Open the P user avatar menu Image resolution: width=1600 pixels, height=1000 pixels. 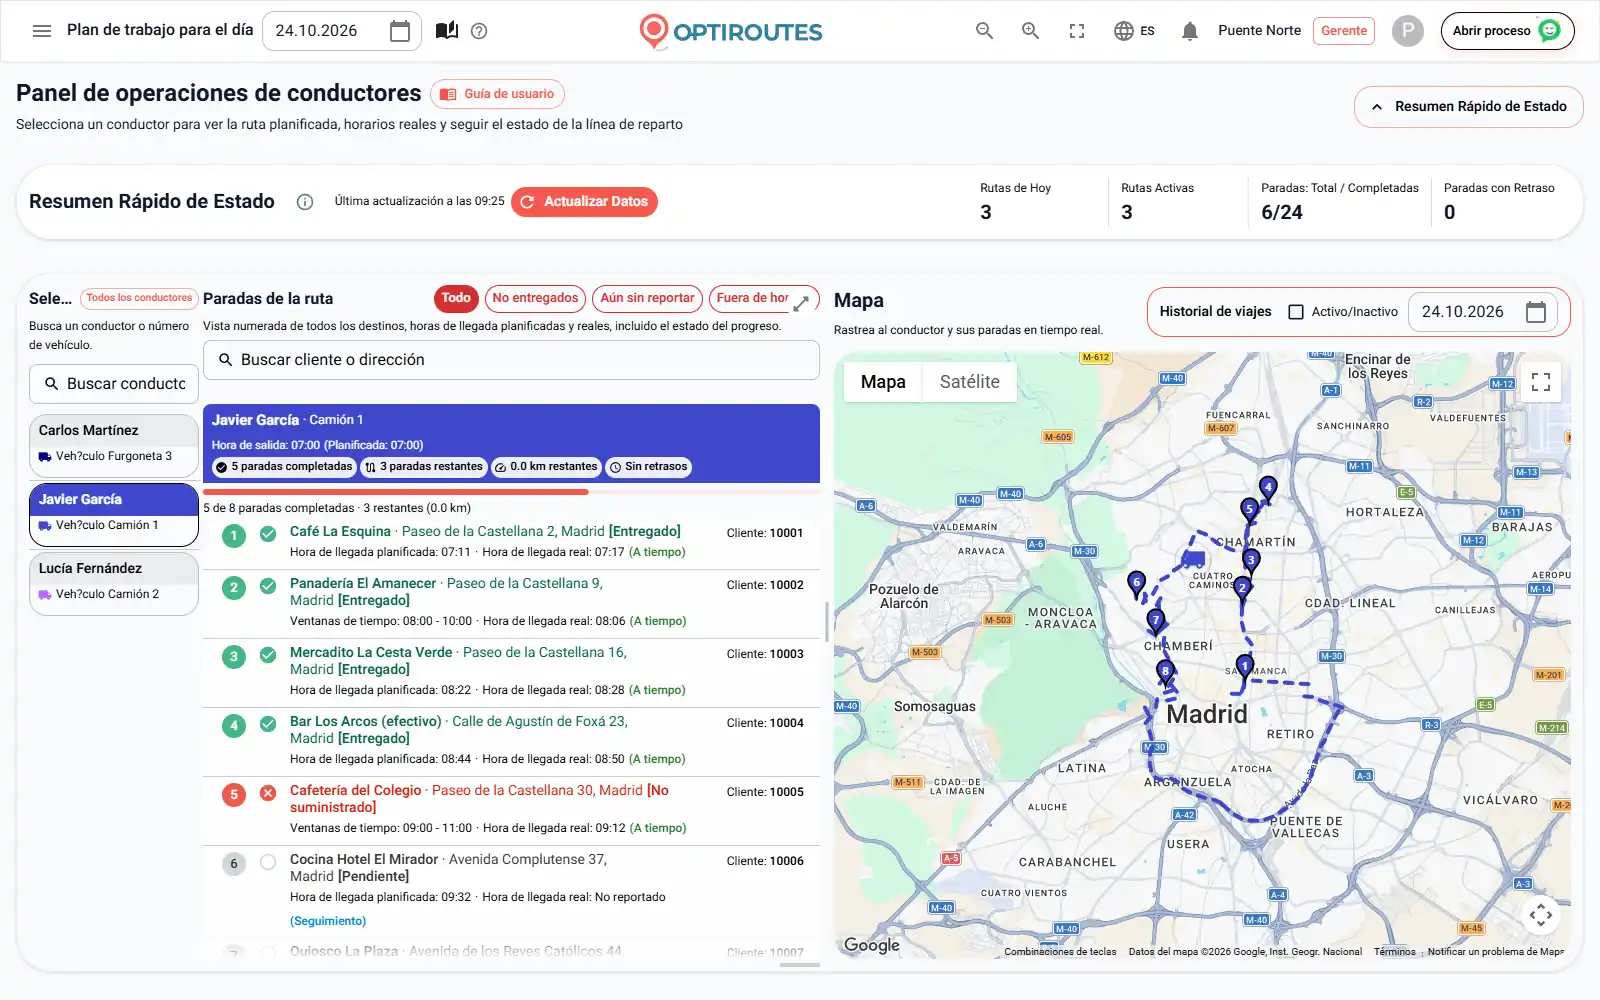pyautogui.click(x=1407, y=31)
